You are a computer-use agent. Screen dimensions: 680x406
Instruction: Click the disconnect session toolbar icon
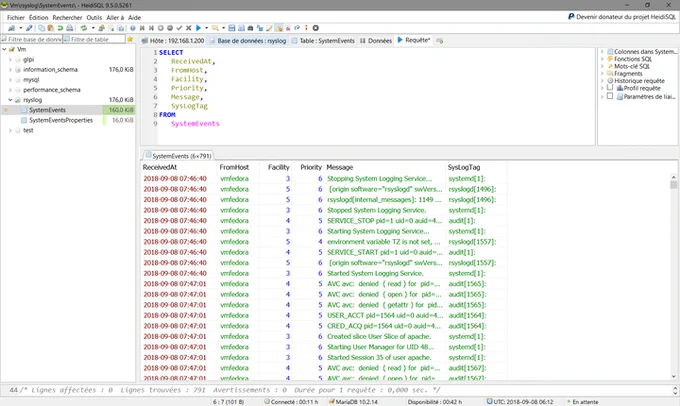(x=29, y=28)
